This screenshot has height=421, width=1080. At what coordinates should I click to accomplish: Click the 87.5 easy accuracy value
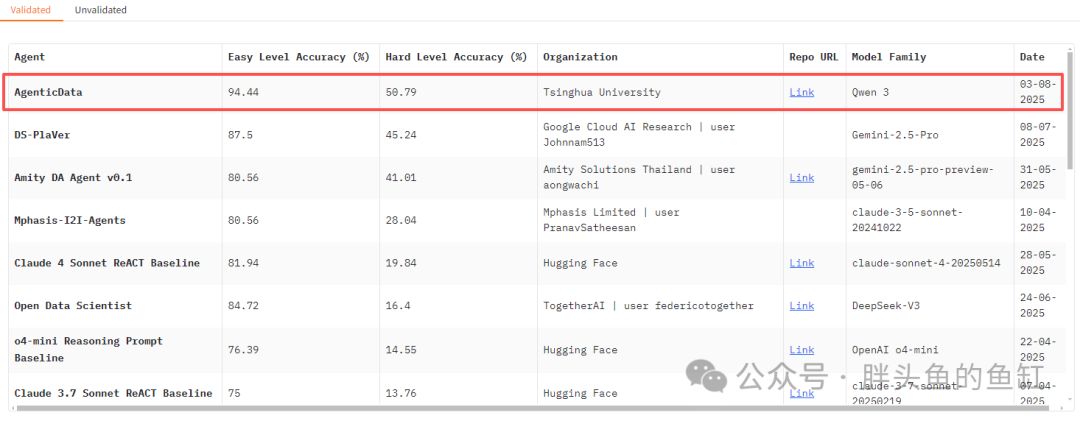click(240, 135)
